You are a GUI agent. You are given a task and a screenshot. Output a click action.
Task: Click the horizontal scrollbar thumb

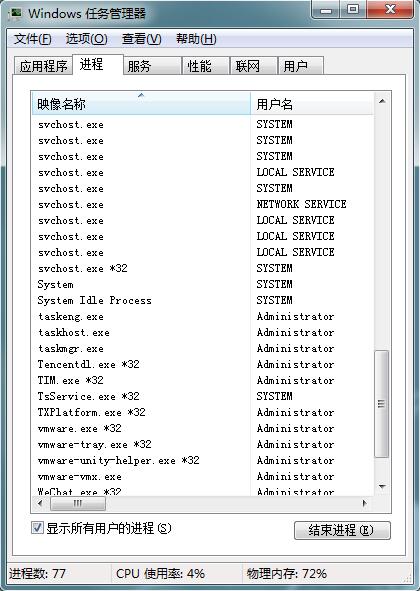tap(78, 503)
